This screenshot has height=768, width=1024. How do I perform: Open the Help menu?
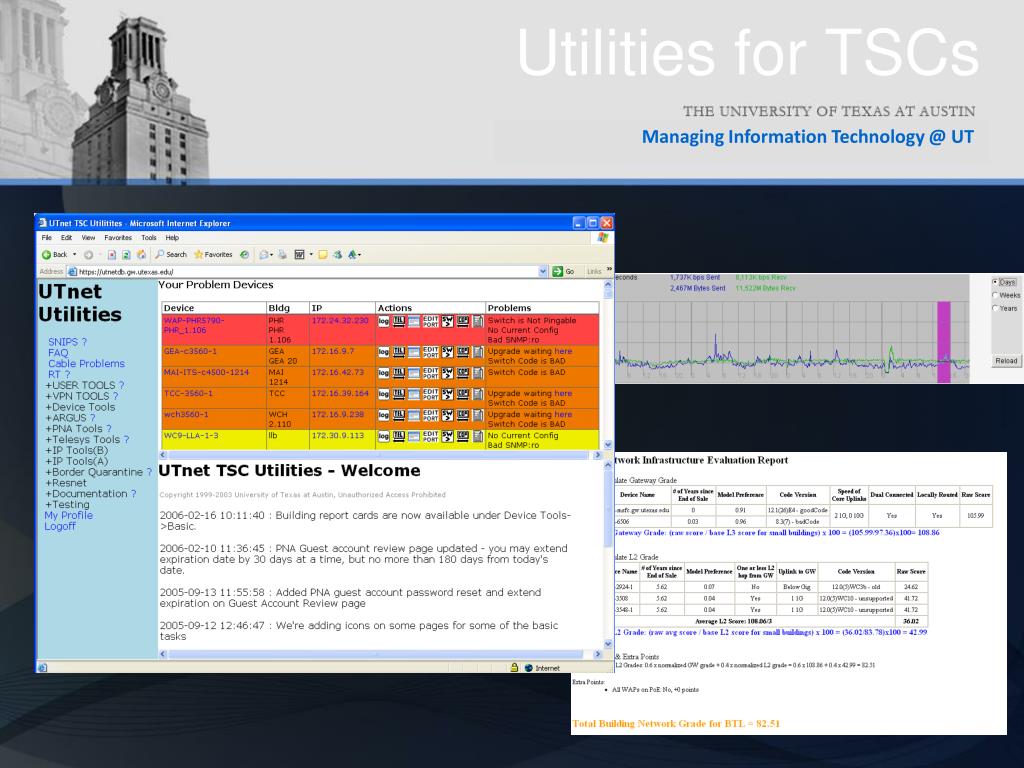pyautogui.click(x=172, y=238)
